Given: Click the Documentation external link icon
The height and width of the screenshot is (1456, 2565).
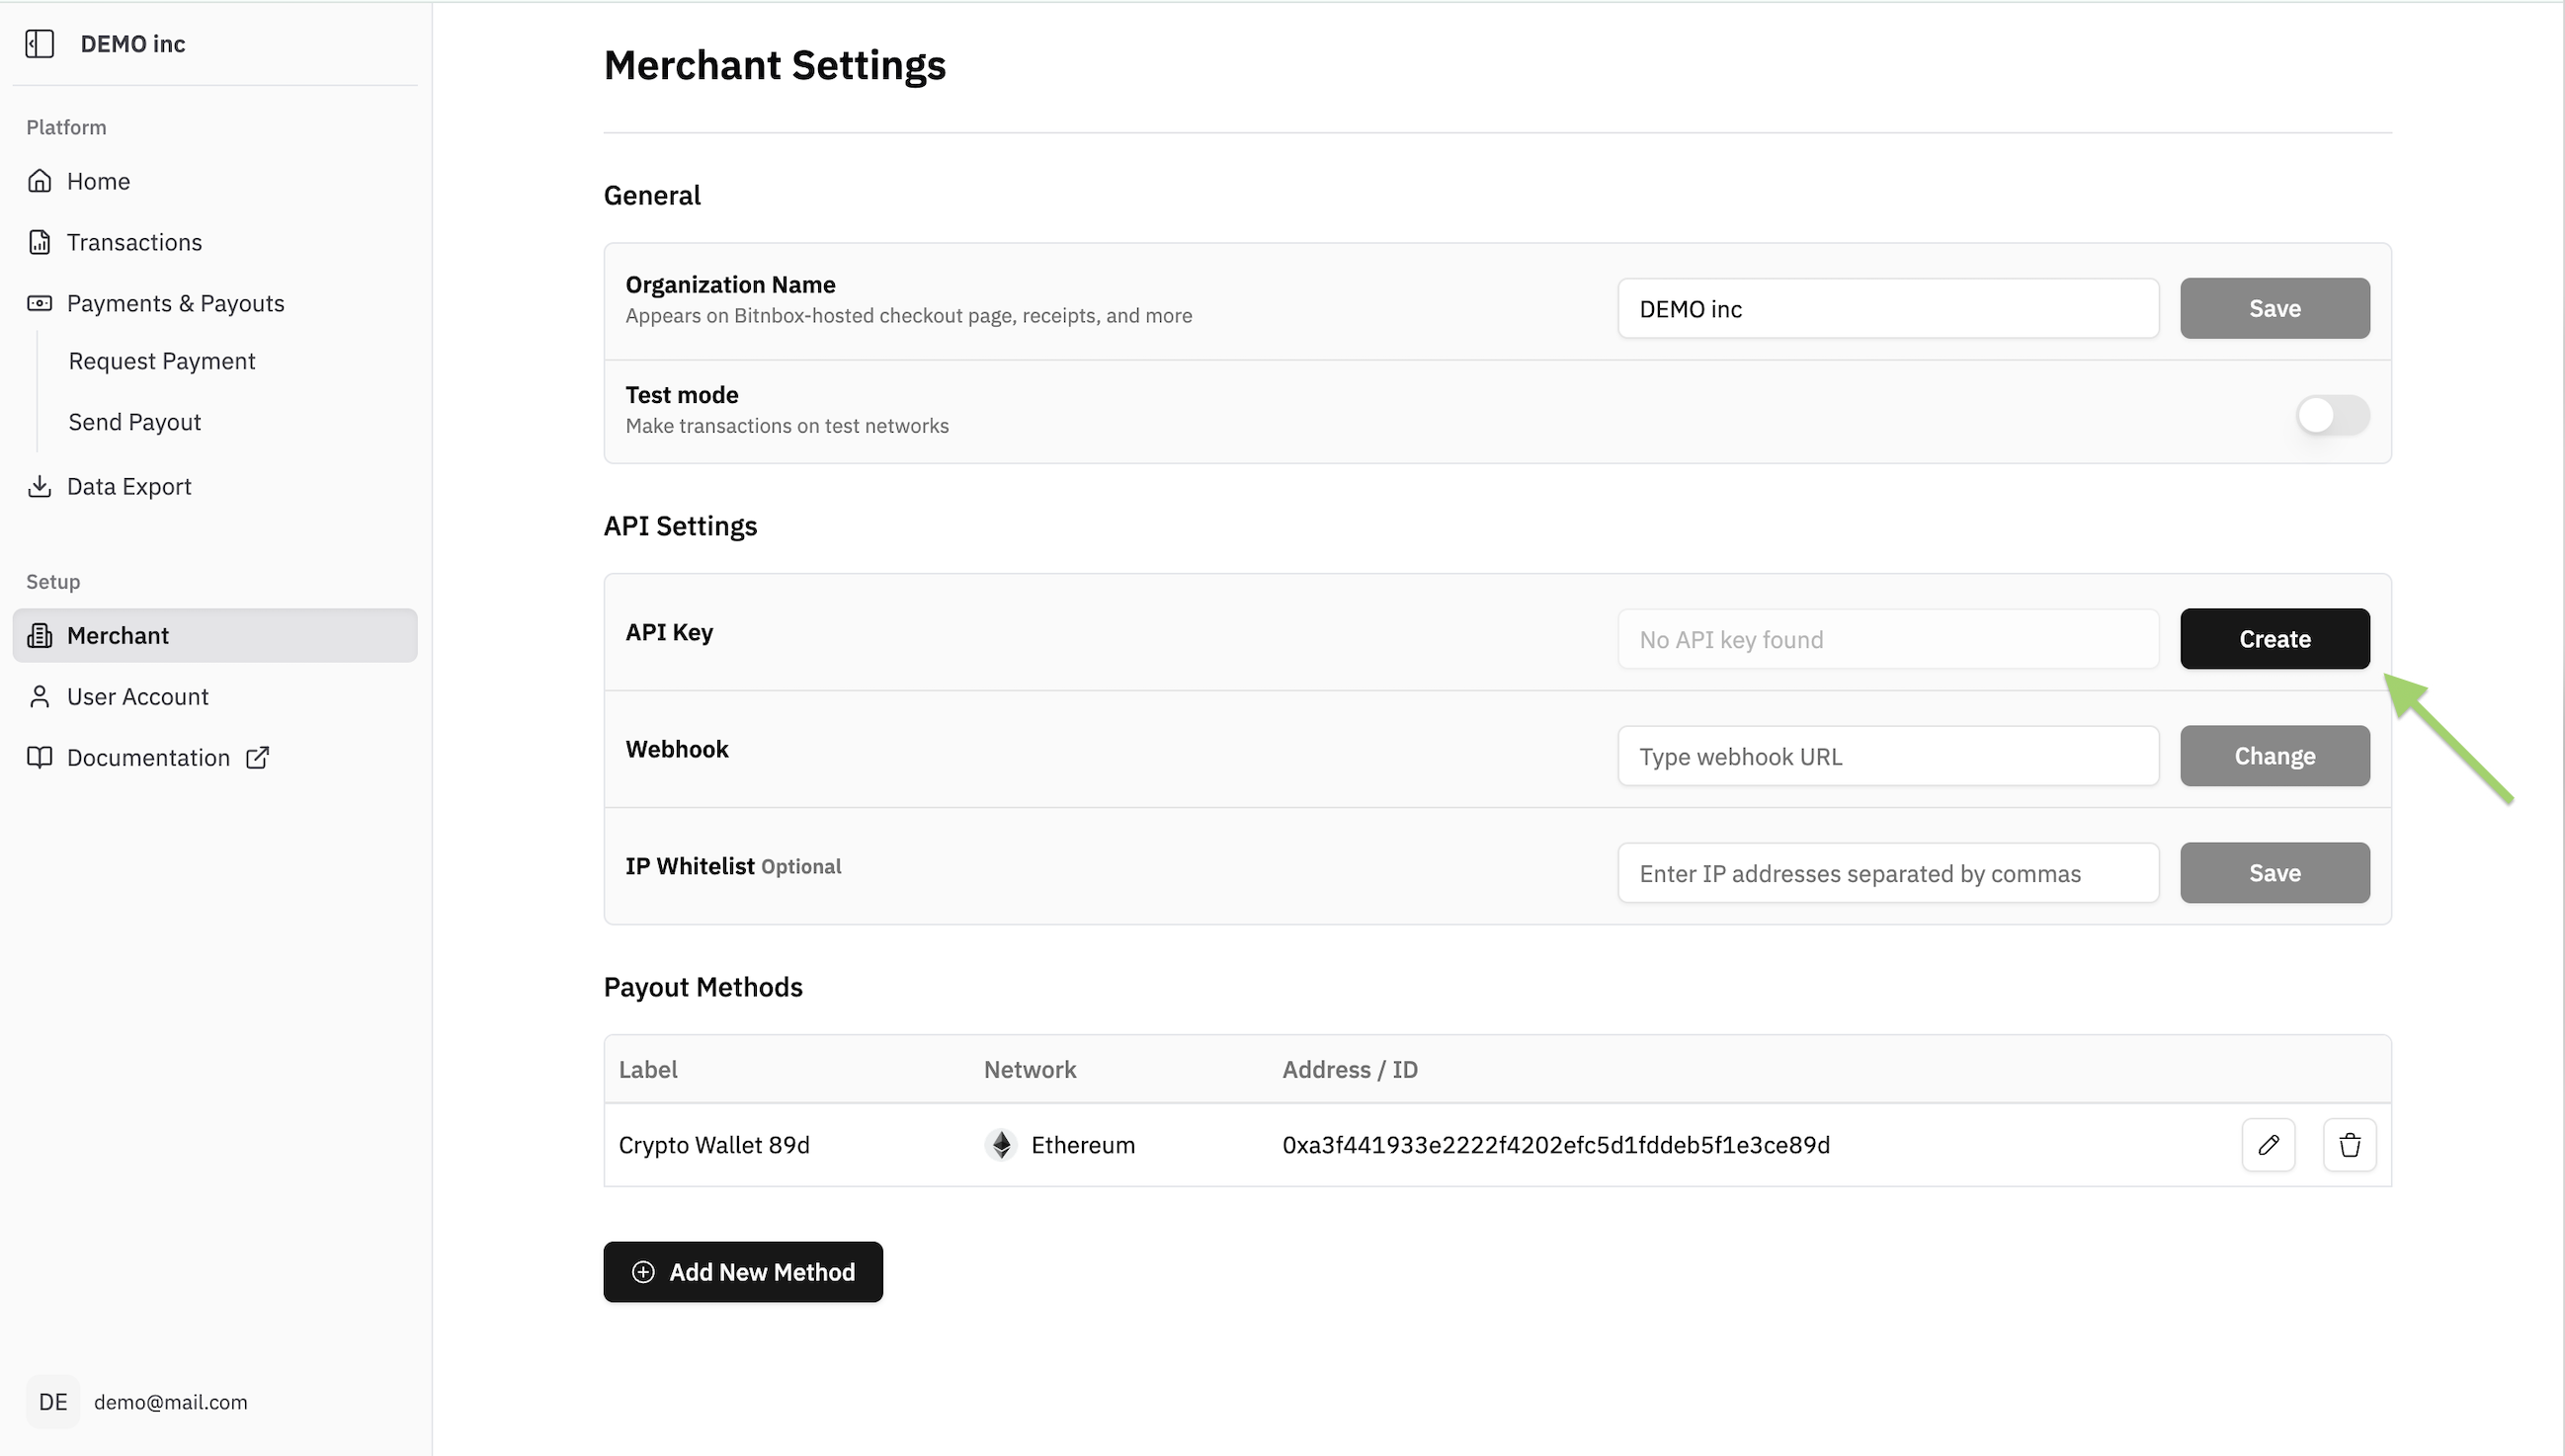Looking at the screenshot, I should (257, 758).
